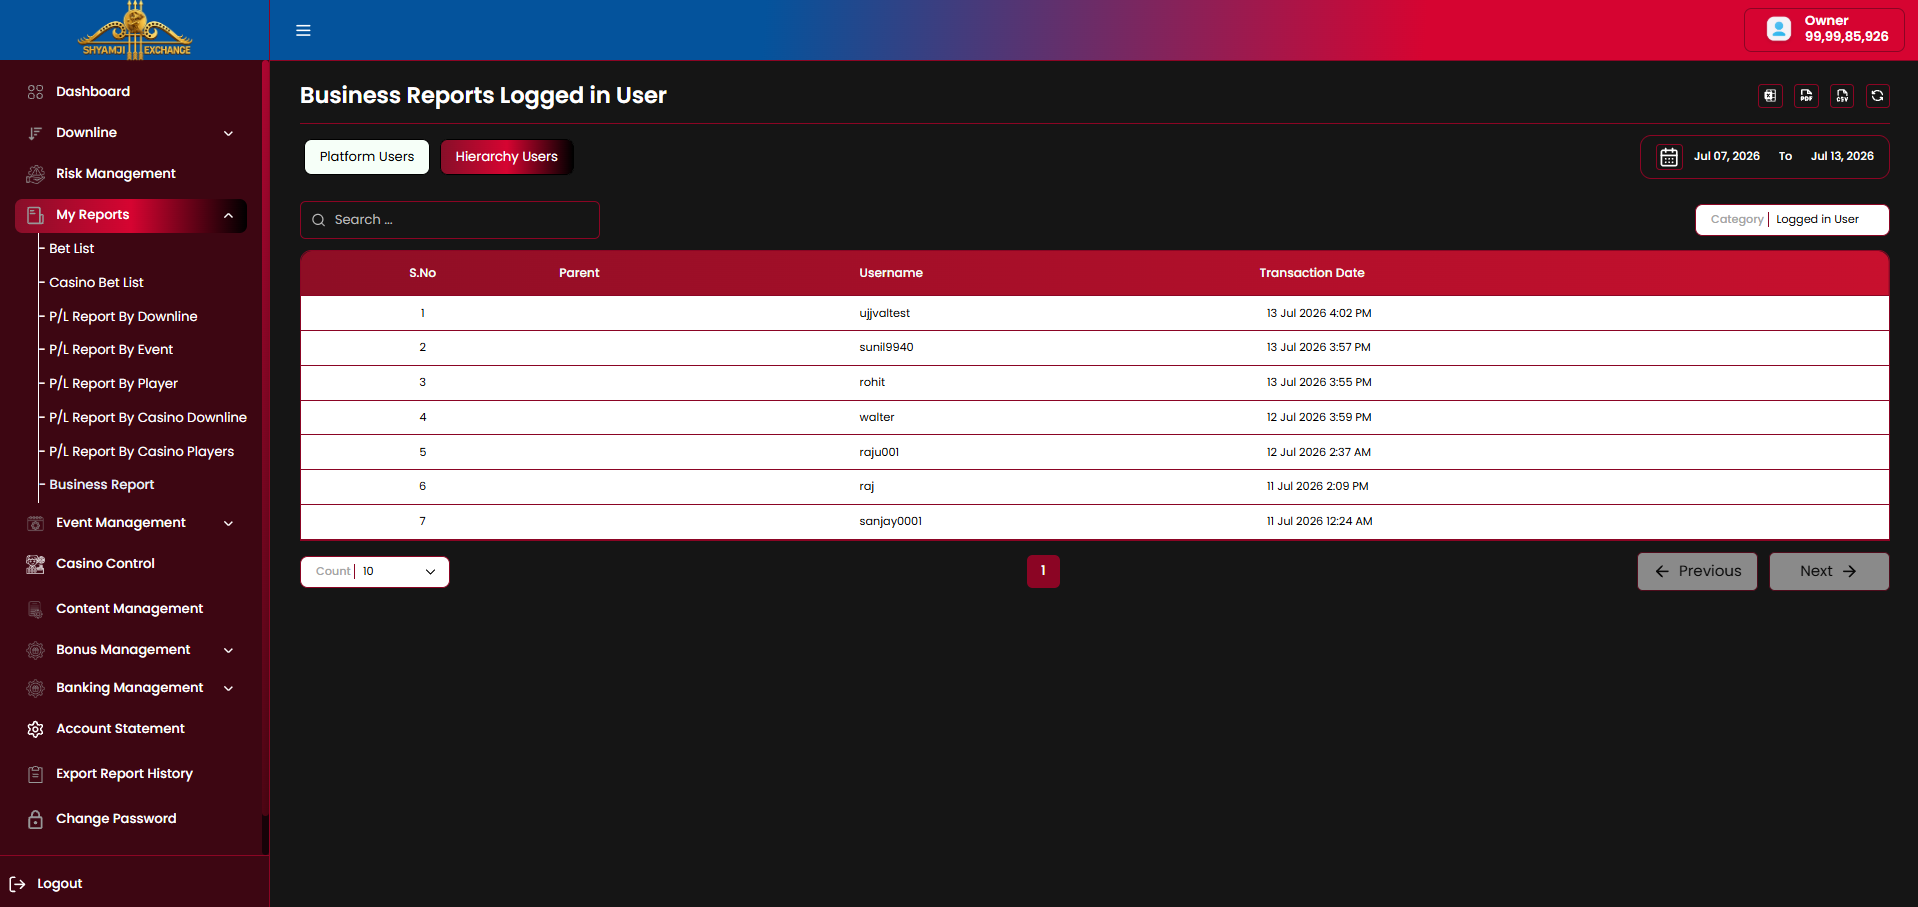Open the Count rows dropdown
Viewport: 1918px width, 907px height.
coord(375,572)
